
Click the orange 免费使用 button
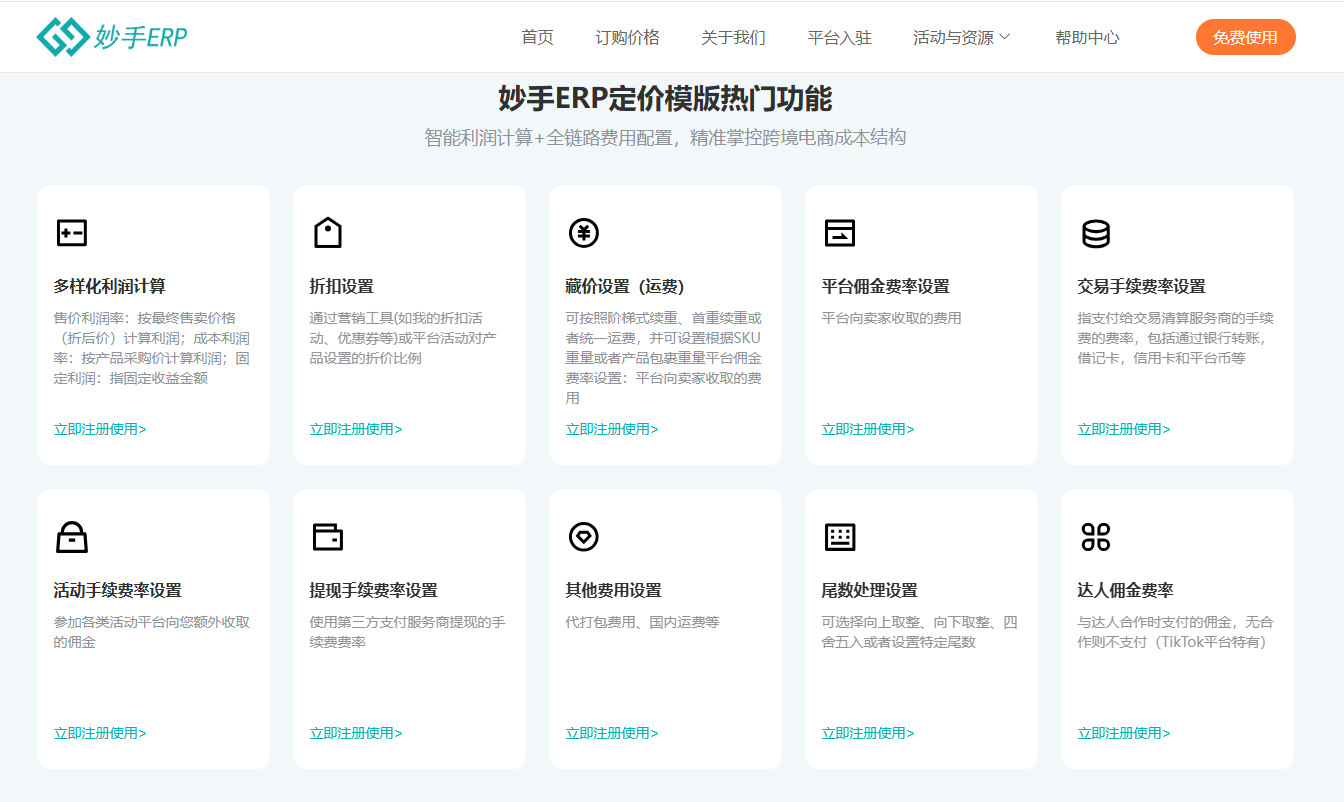coord(1245,37)
